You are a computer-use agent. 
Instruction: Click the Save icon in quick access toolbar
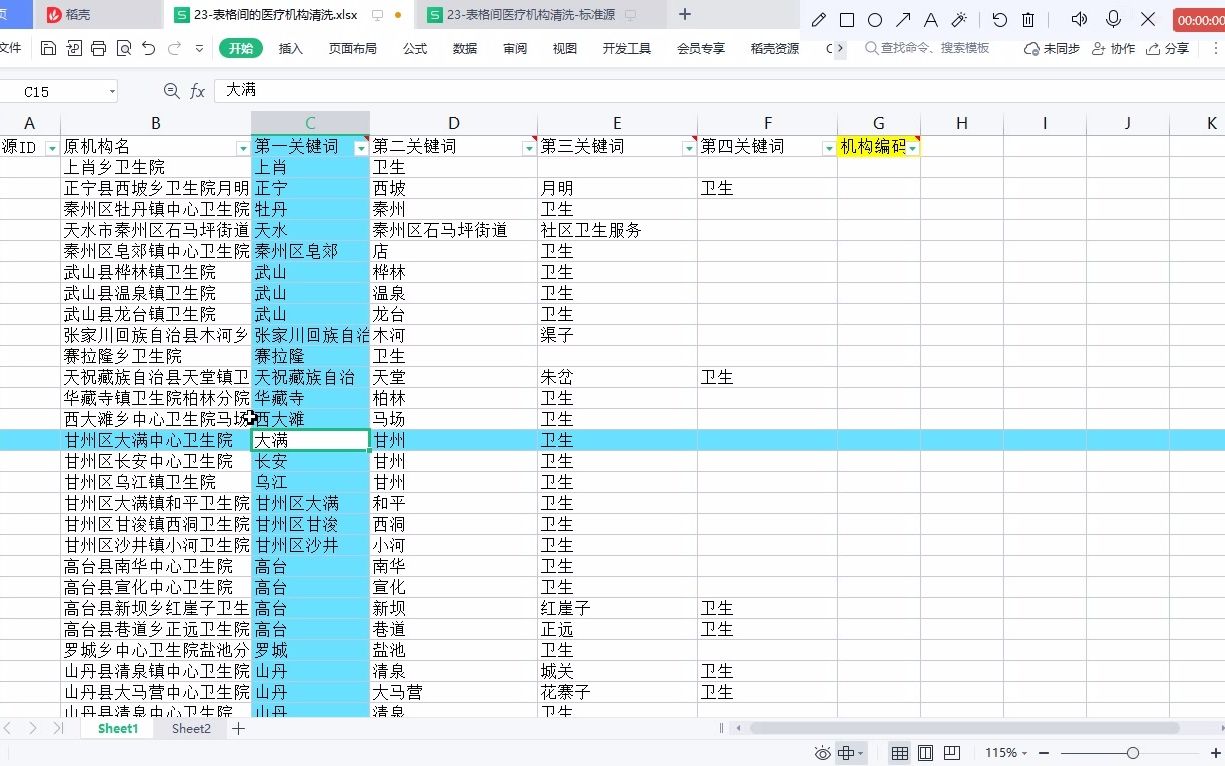(47, 47)
